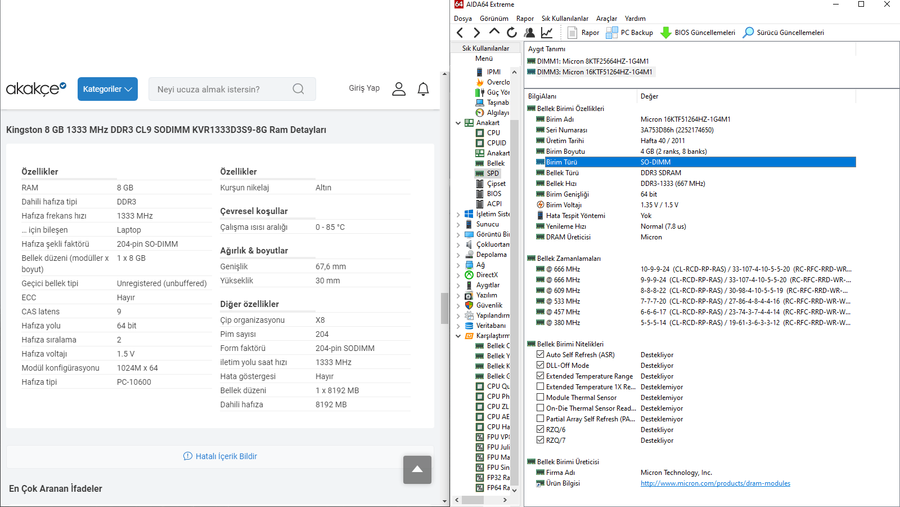
Task: Toggle Partial Array Self Refresh checkbox
Action: (540, 419)
